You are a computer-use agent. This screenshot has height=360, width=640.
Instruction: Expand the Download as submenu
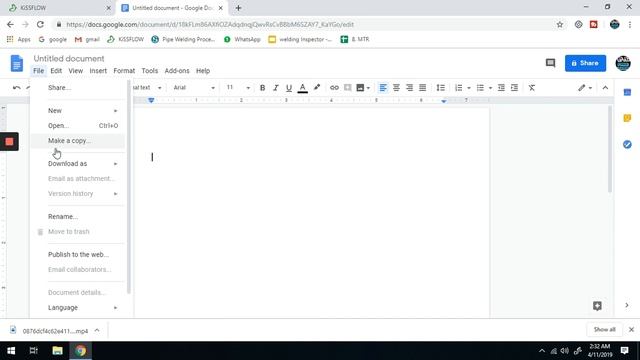click(x=78, y=164)
